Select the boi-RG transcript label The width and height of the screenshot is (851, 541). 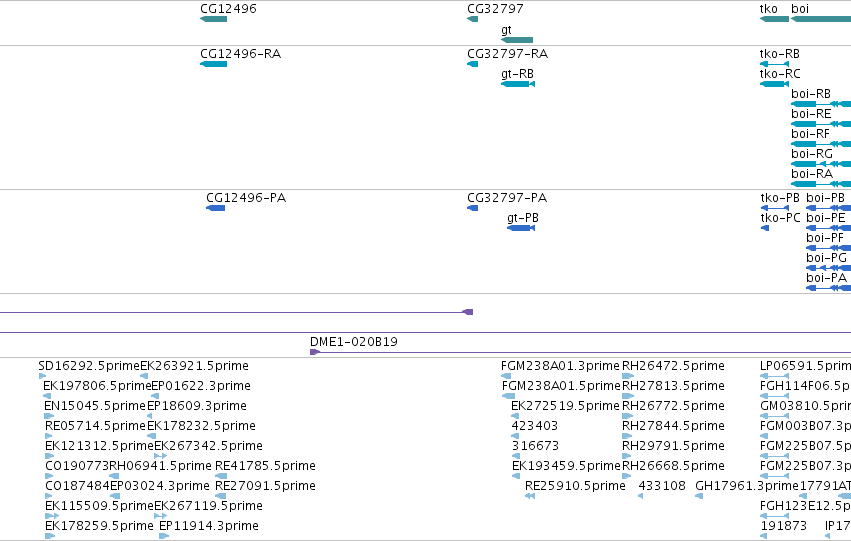pyautogui.click(x=811, y=154)
